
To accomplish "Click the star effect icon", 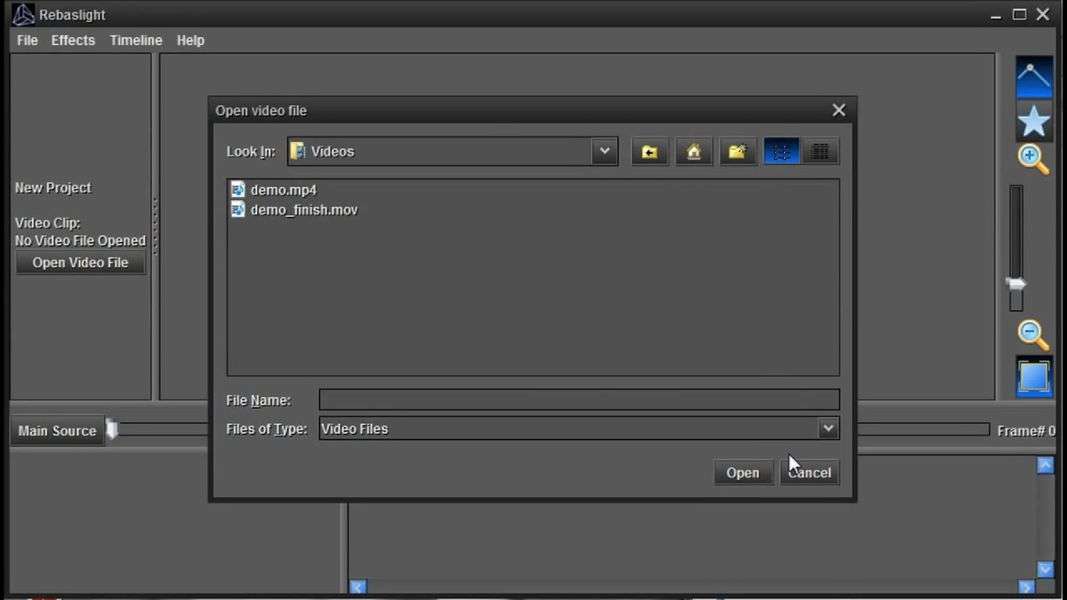I will tap(1034, 121).
